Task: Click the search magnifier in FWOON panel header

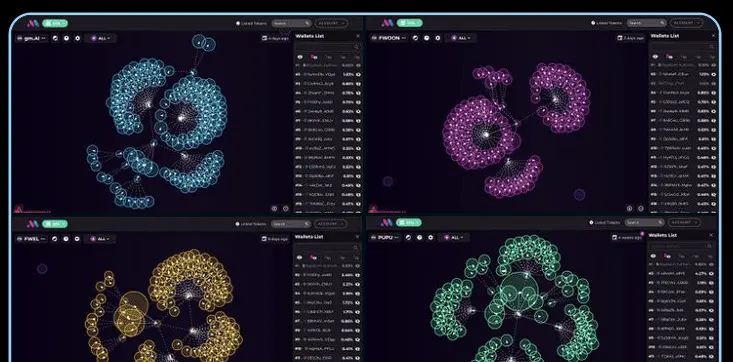Action: coord(662,22)
